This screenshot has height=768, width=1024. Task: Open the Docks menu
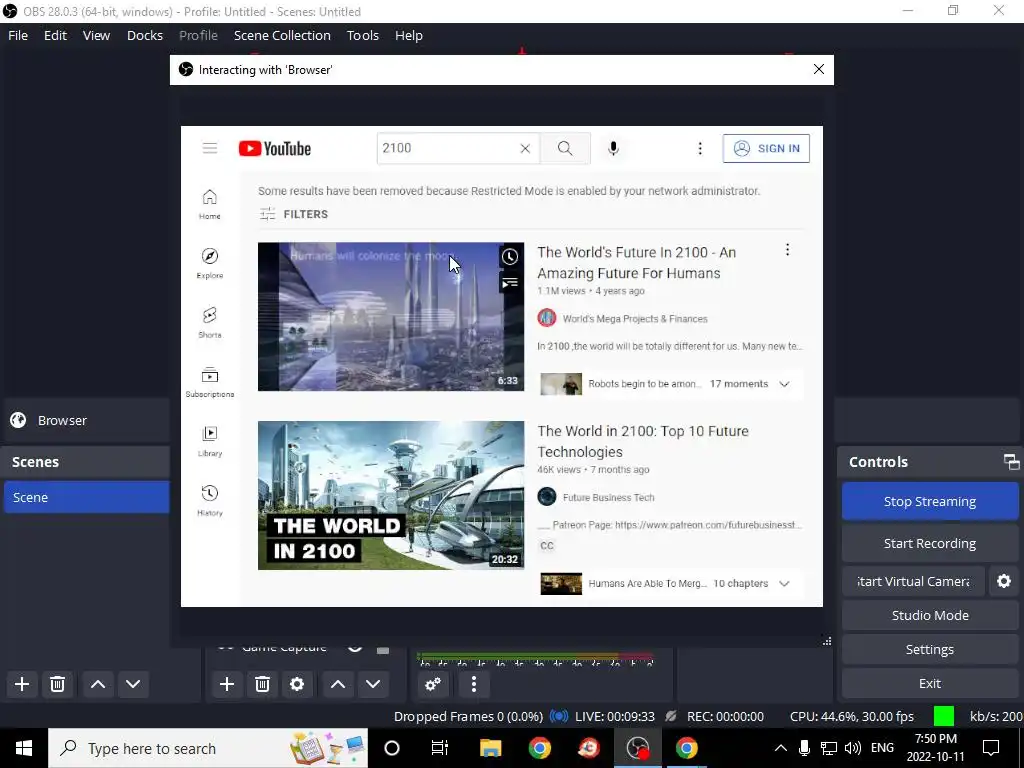coord(145,35)
